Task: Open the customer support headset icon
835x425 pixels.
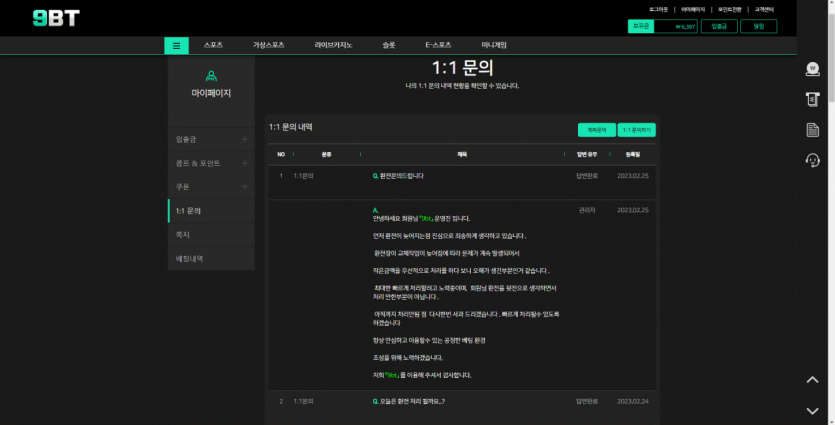Action: coord(813,160)
